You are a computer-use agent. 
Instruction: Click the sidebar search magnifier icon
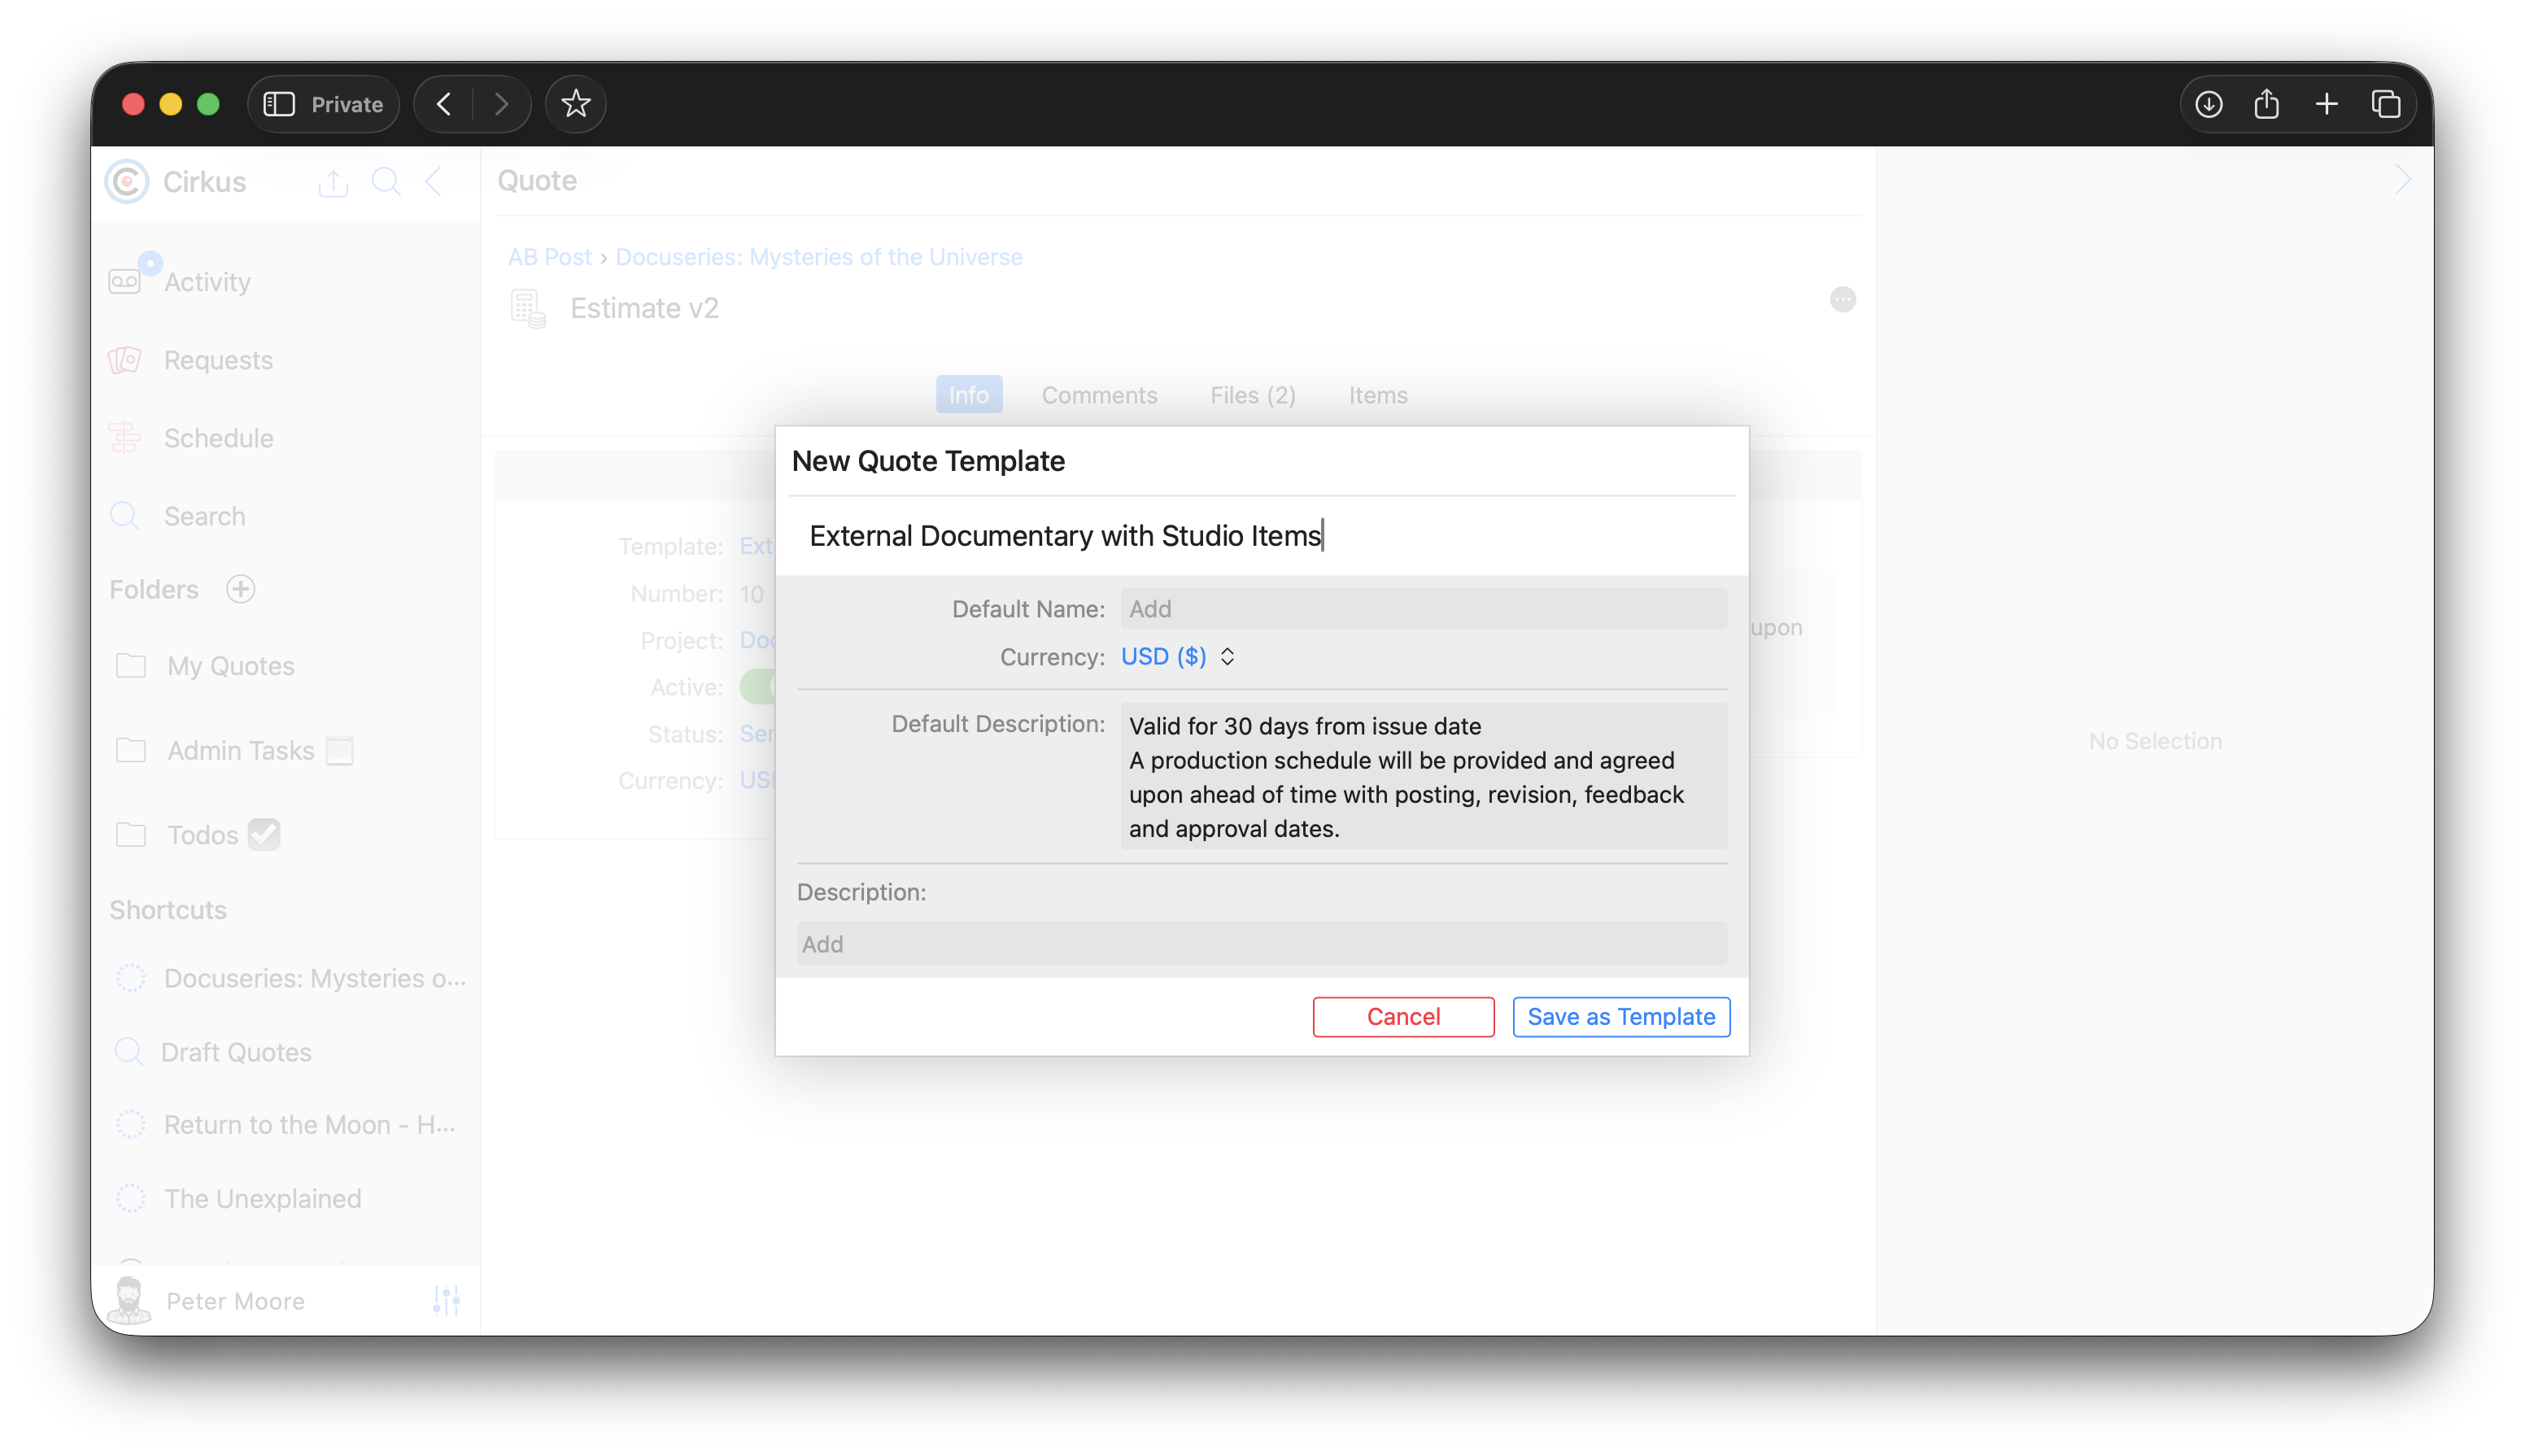[386, 182]
